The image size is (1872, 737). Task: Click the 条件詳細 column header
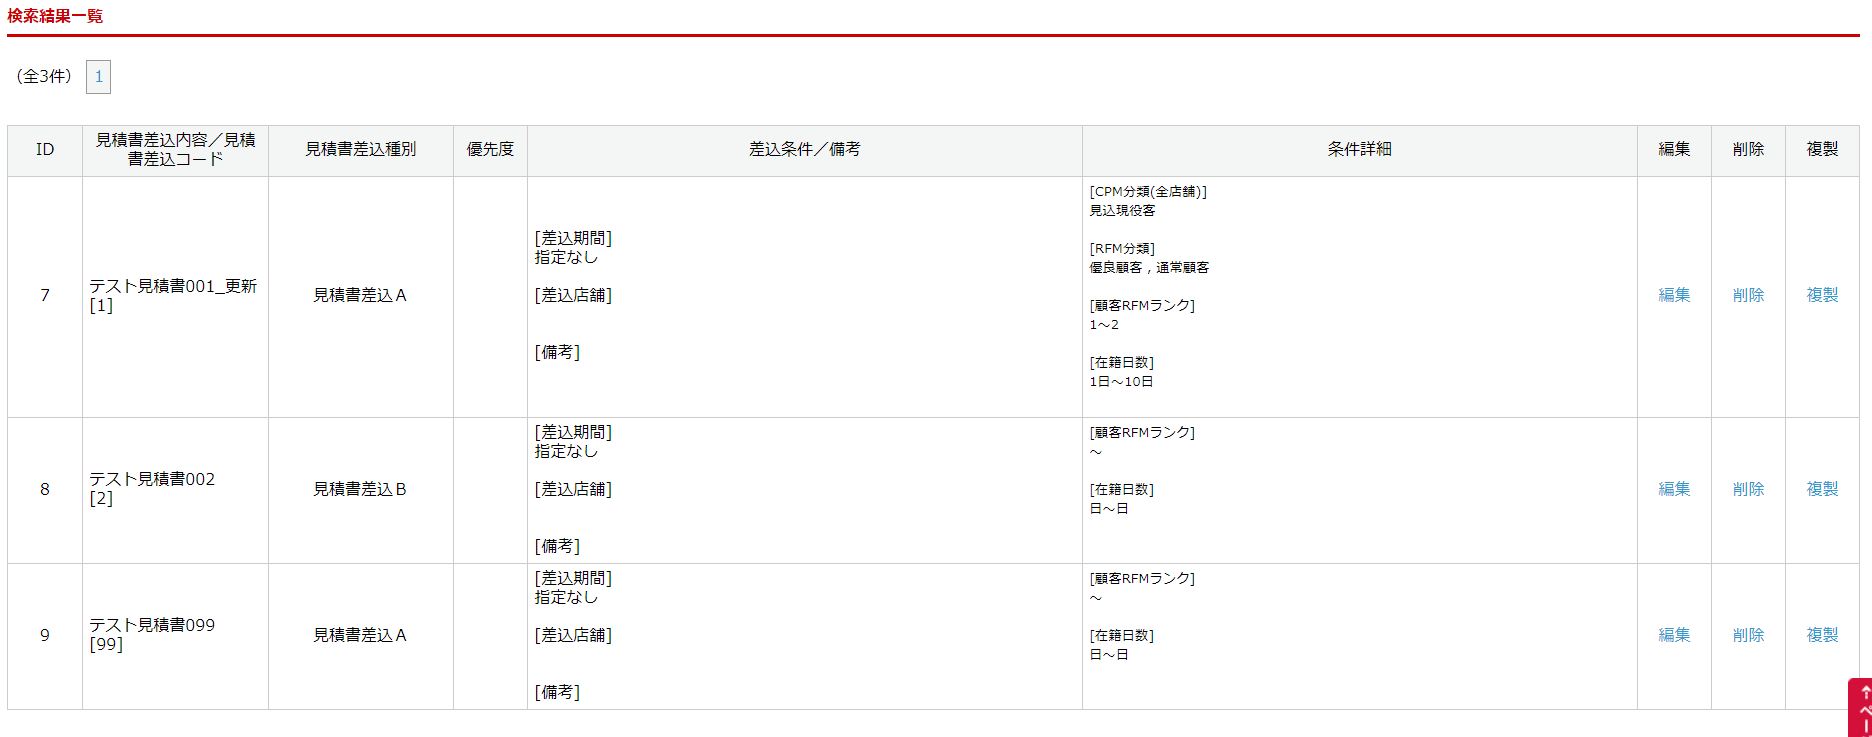[1359, 150]
